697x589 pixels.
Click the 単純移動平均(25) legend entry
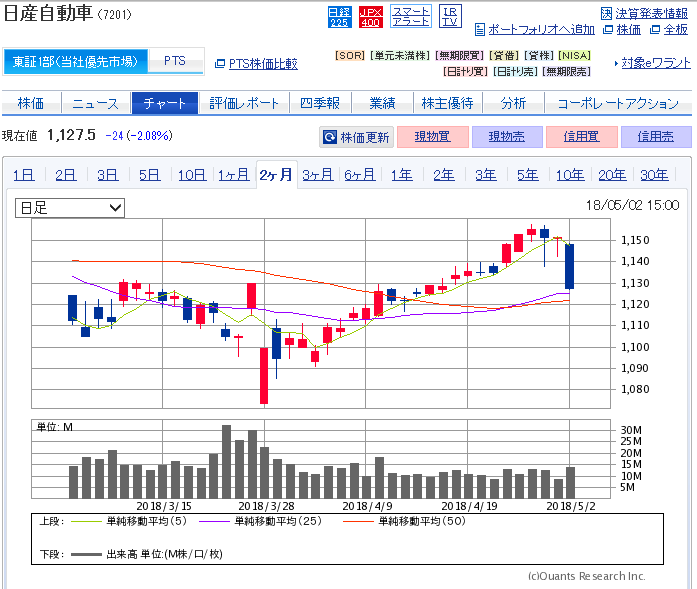260,521
